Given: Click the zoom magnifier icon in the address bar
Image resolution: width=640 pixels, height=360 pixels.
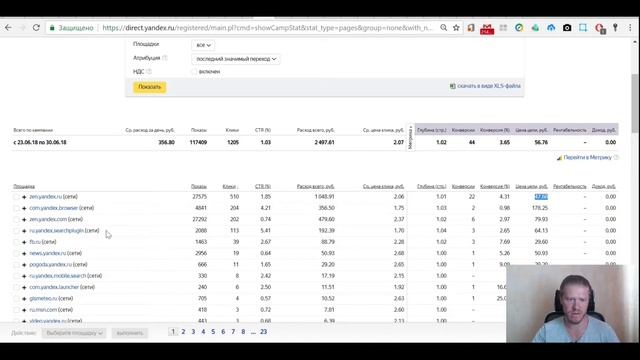Looking at the screenshot, I should 443,28.
